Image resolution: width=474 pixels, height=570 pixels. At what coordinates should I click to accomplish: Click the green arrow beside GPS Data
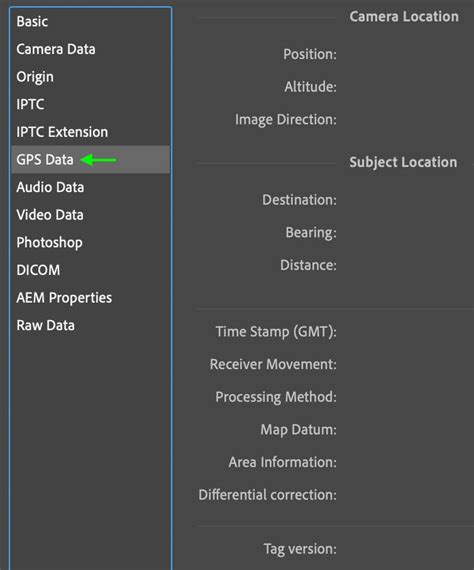98,160
